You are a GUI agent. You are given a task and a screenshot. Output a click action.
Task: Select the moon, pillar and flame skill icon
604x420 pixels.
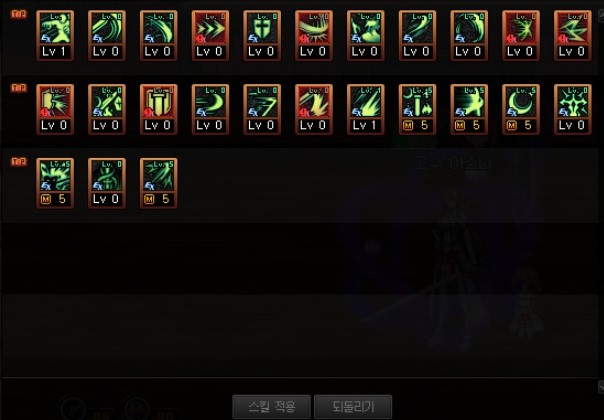click(x=418, y=109)
